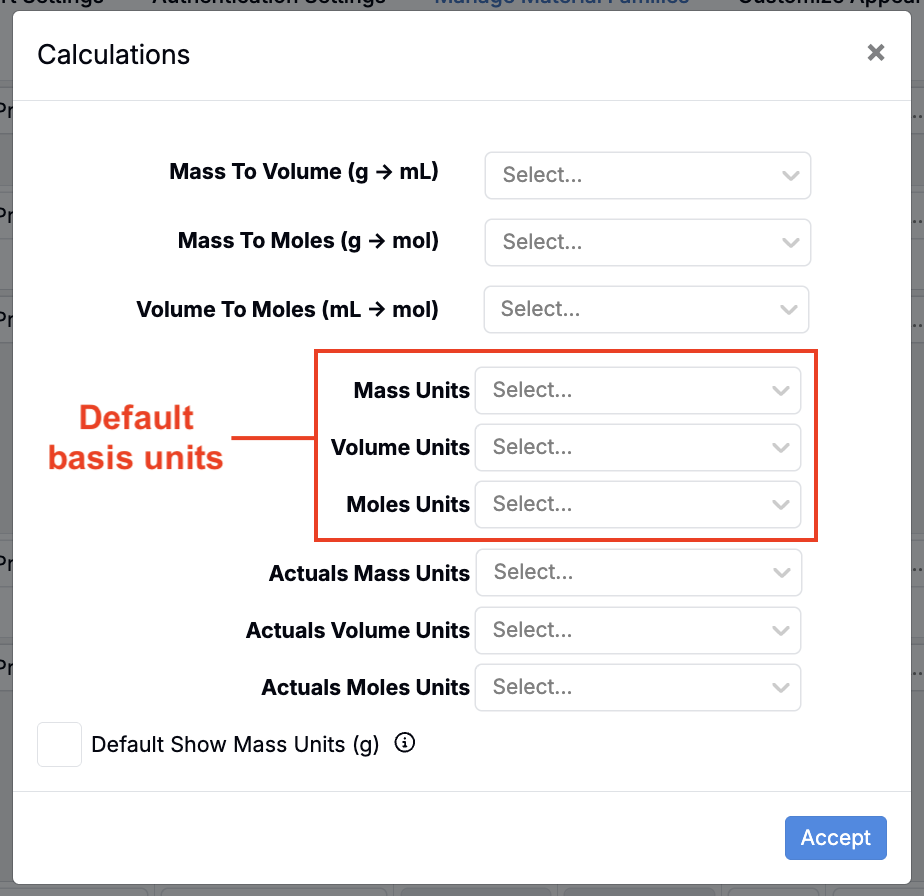The height and width of the screenshot is (896, 924).
Task: Click the Default Show Mass Units (g) label
Action: tap(235, 745)
